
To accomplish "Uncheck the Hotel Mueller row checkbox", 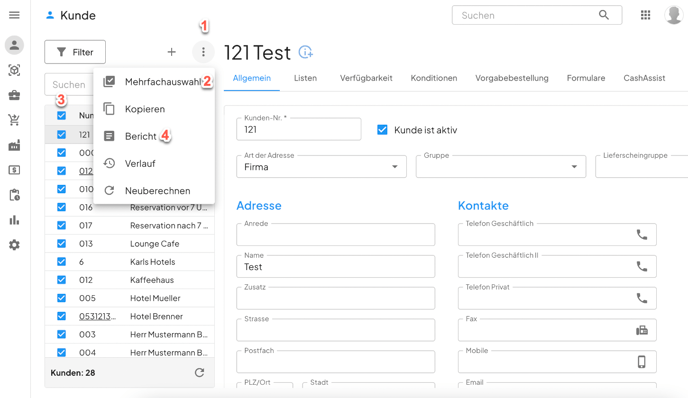I will pos(61,298).
